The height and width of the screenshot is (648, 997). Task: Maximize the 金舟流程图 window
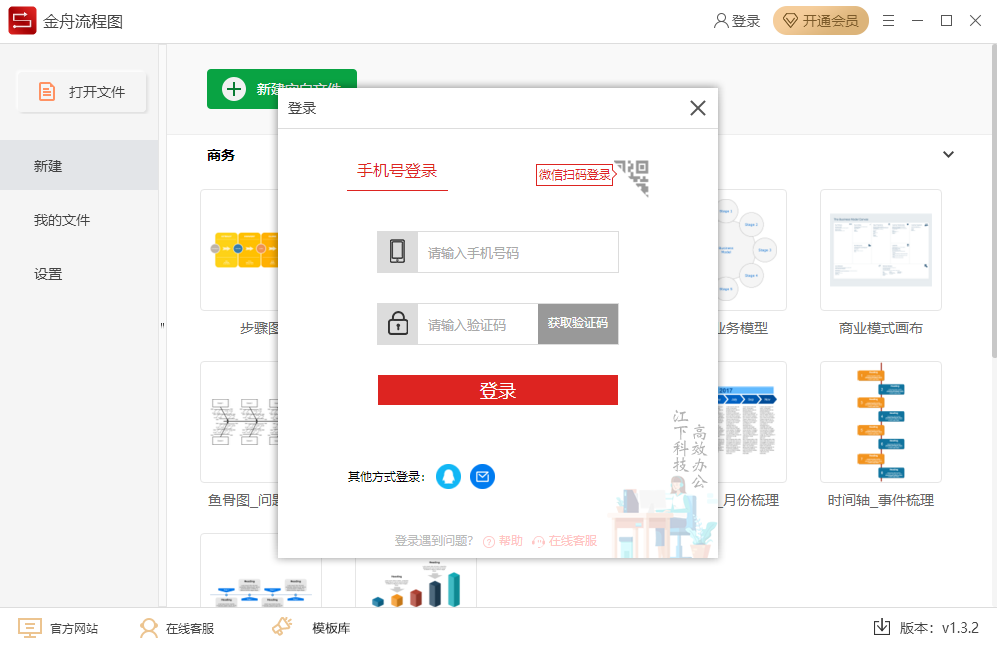[946, 21]
